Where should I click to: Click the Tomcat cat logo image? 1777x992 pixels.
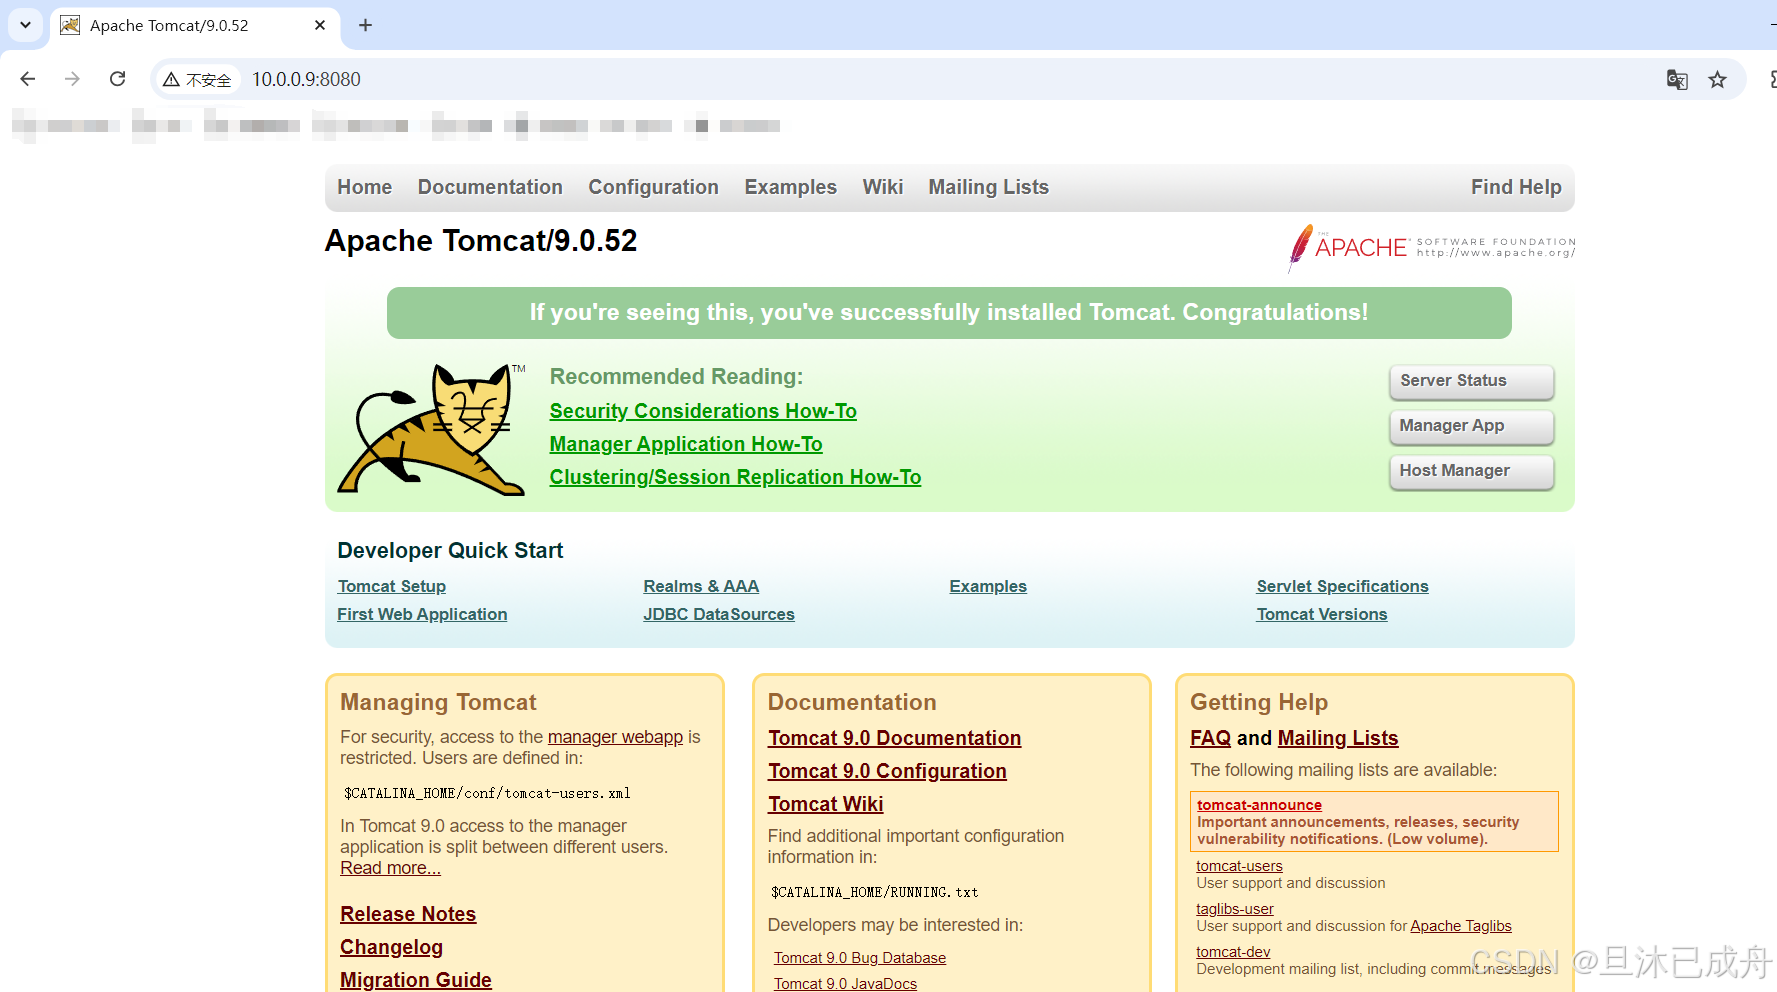[x=432, y=430]
